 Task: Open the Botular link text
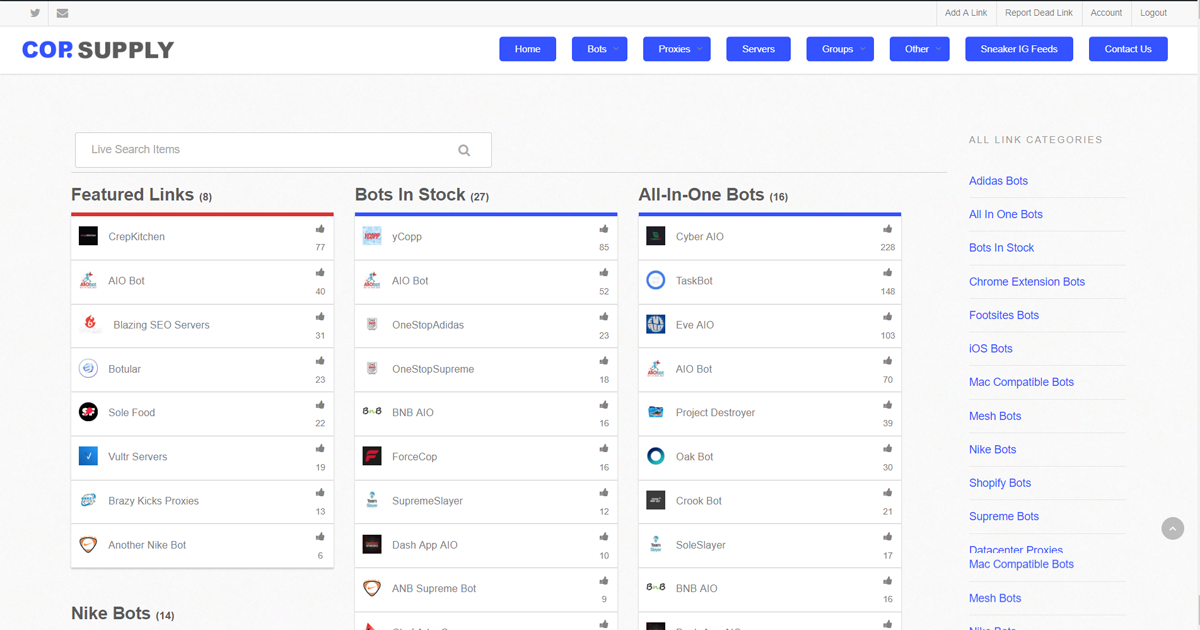(x=125, y=369)
